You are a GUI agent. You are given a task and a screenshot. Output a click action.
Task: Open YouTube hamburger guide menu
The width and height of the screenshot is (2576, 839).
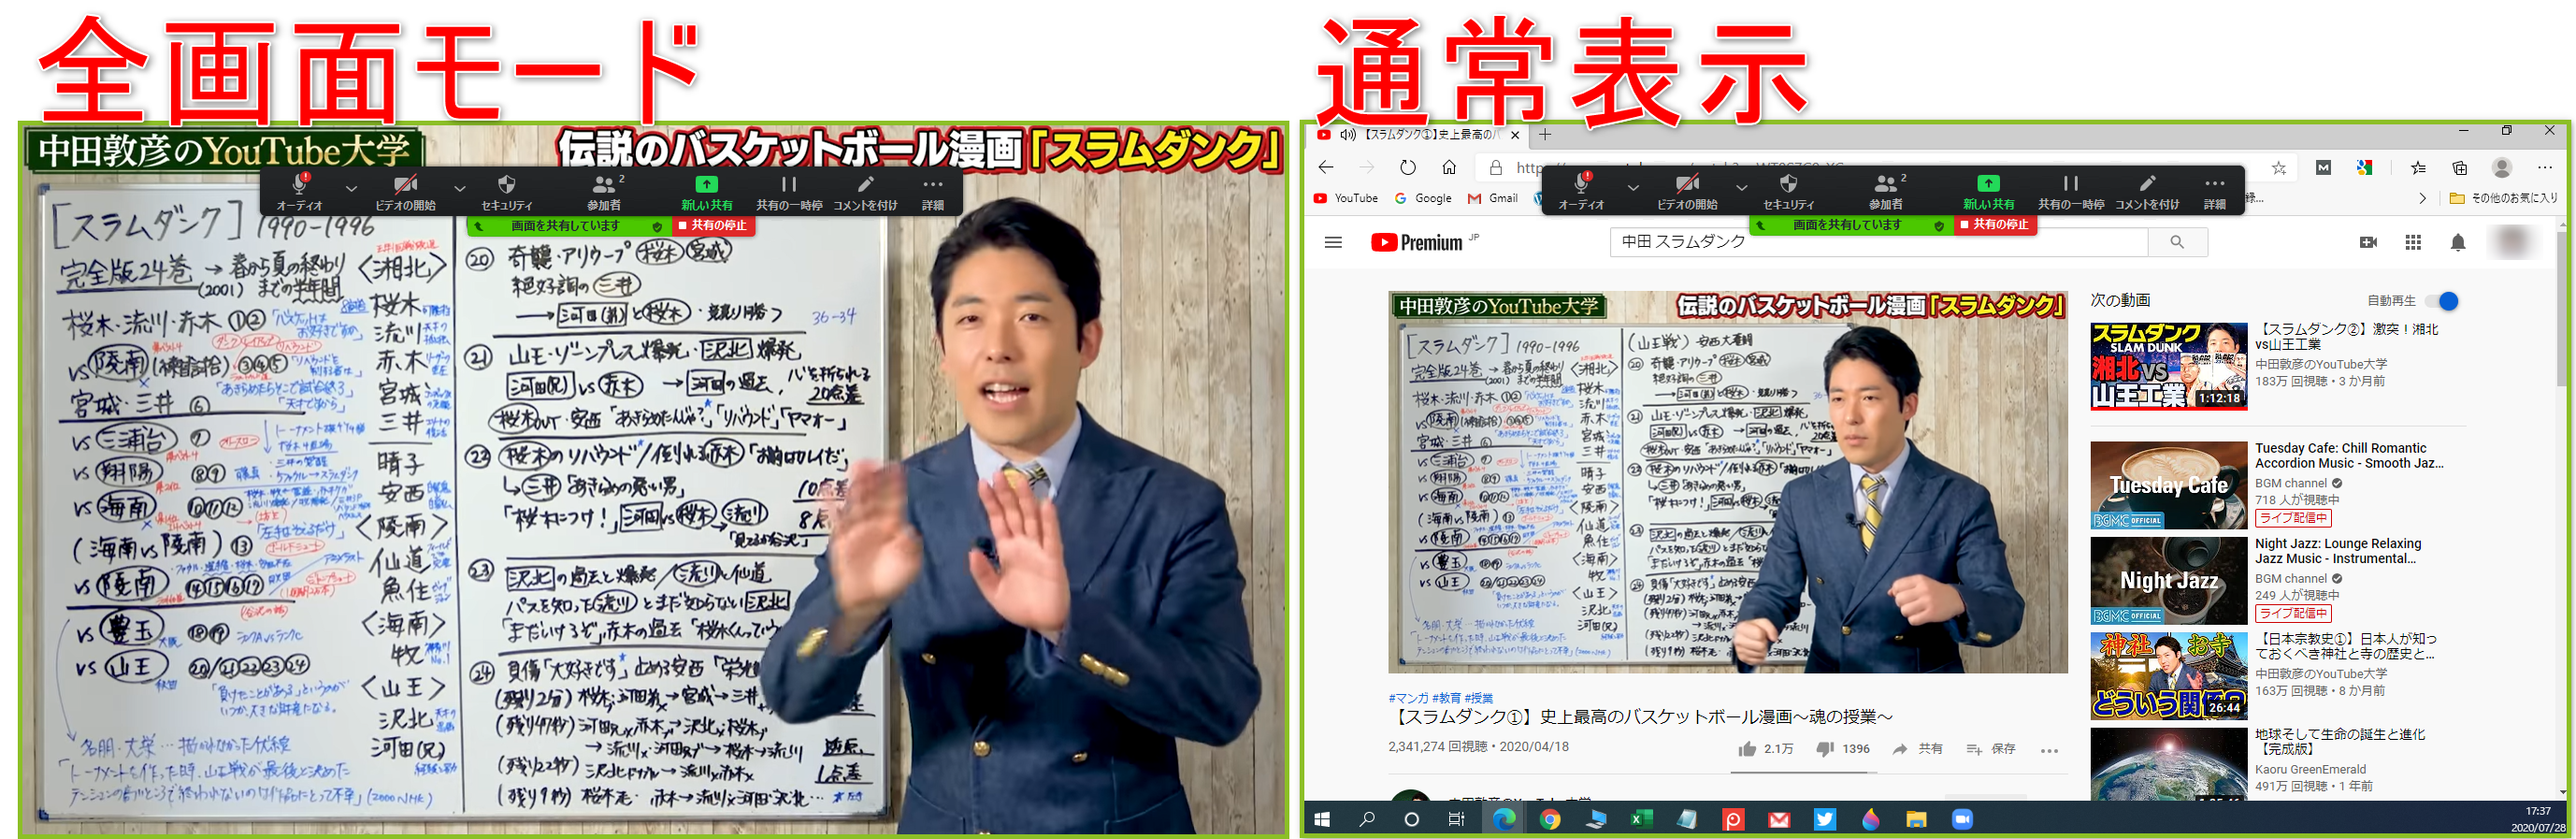[x=1333, y=242]
